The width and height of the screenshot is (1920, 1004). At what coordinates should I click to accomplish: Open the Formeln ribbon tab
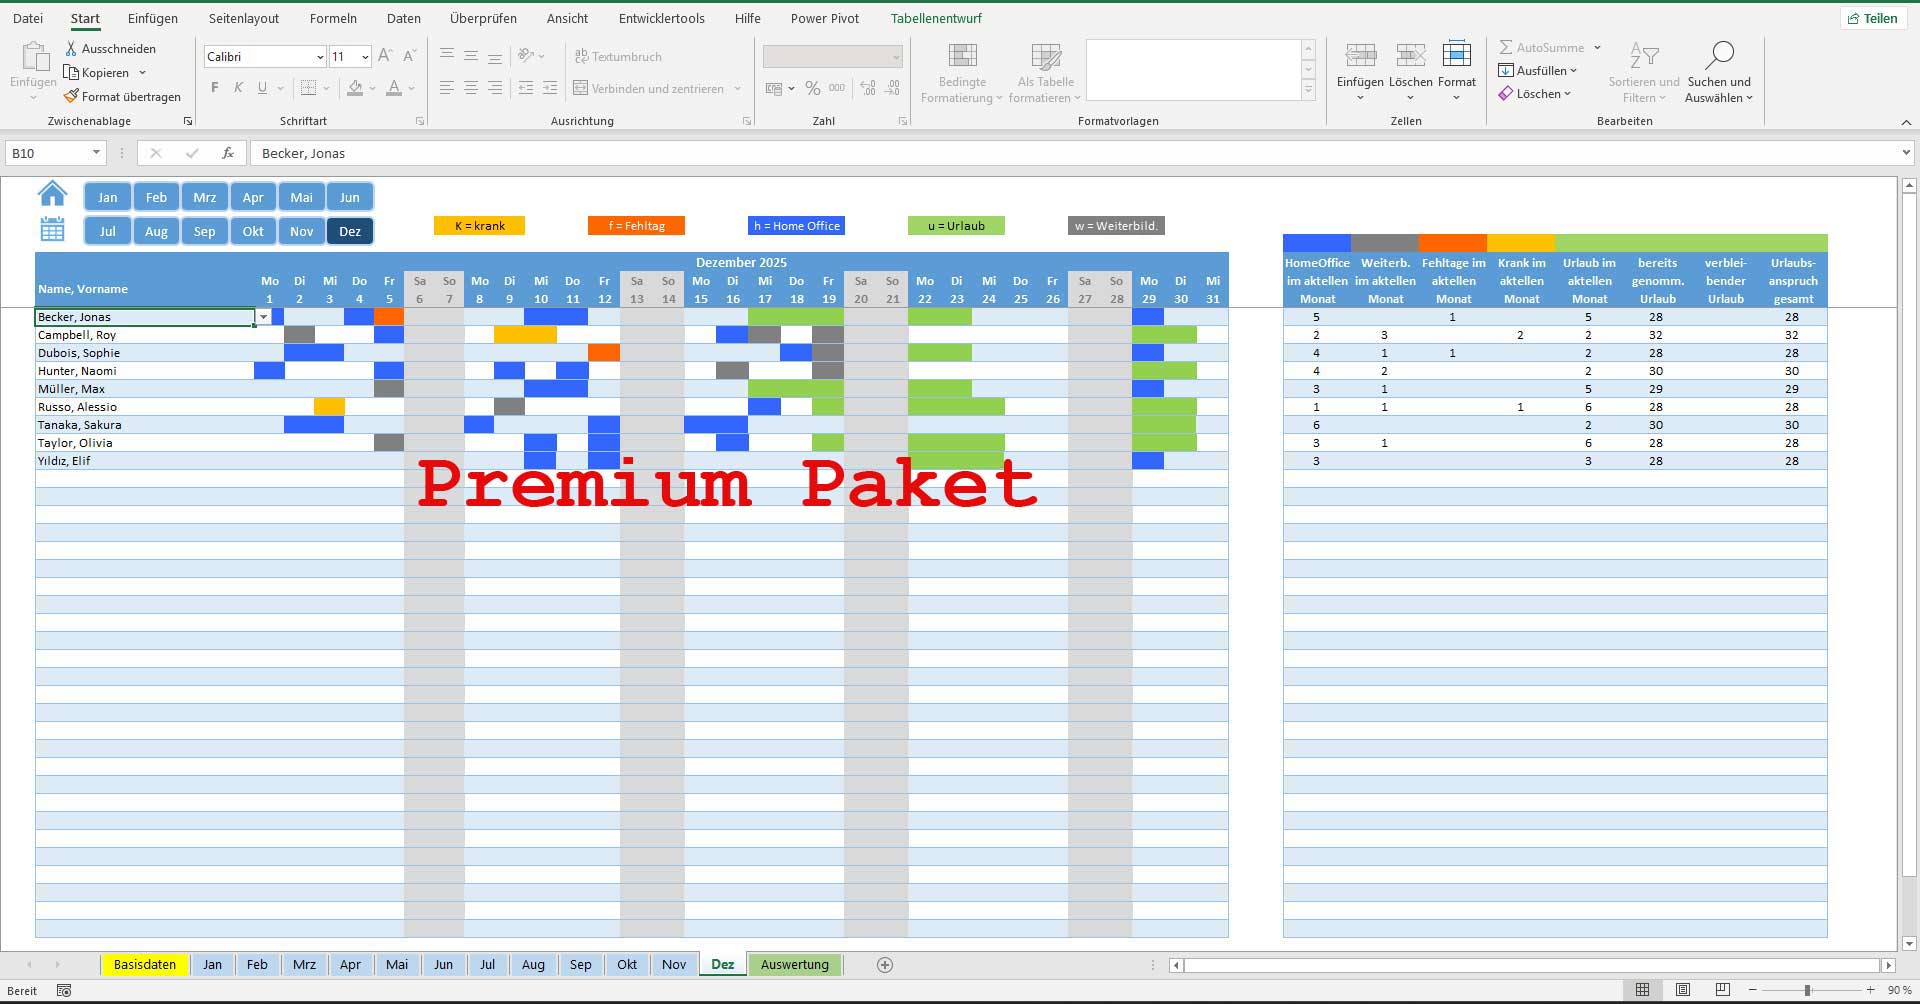tap(333, 18)
